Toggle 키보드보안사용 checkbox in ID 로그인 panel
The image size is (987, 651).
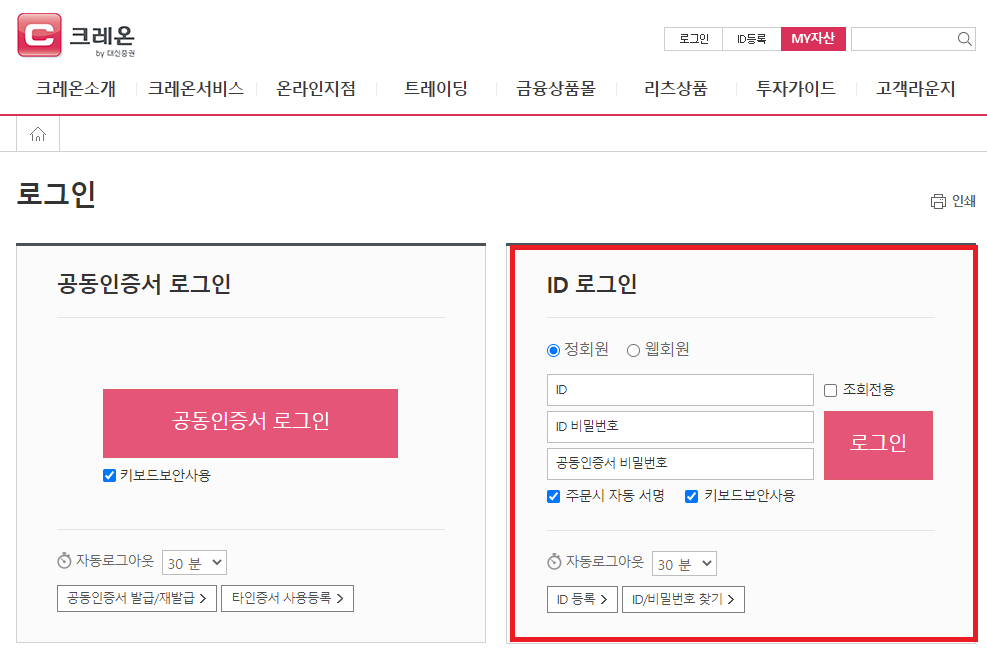tap(691, 496)
